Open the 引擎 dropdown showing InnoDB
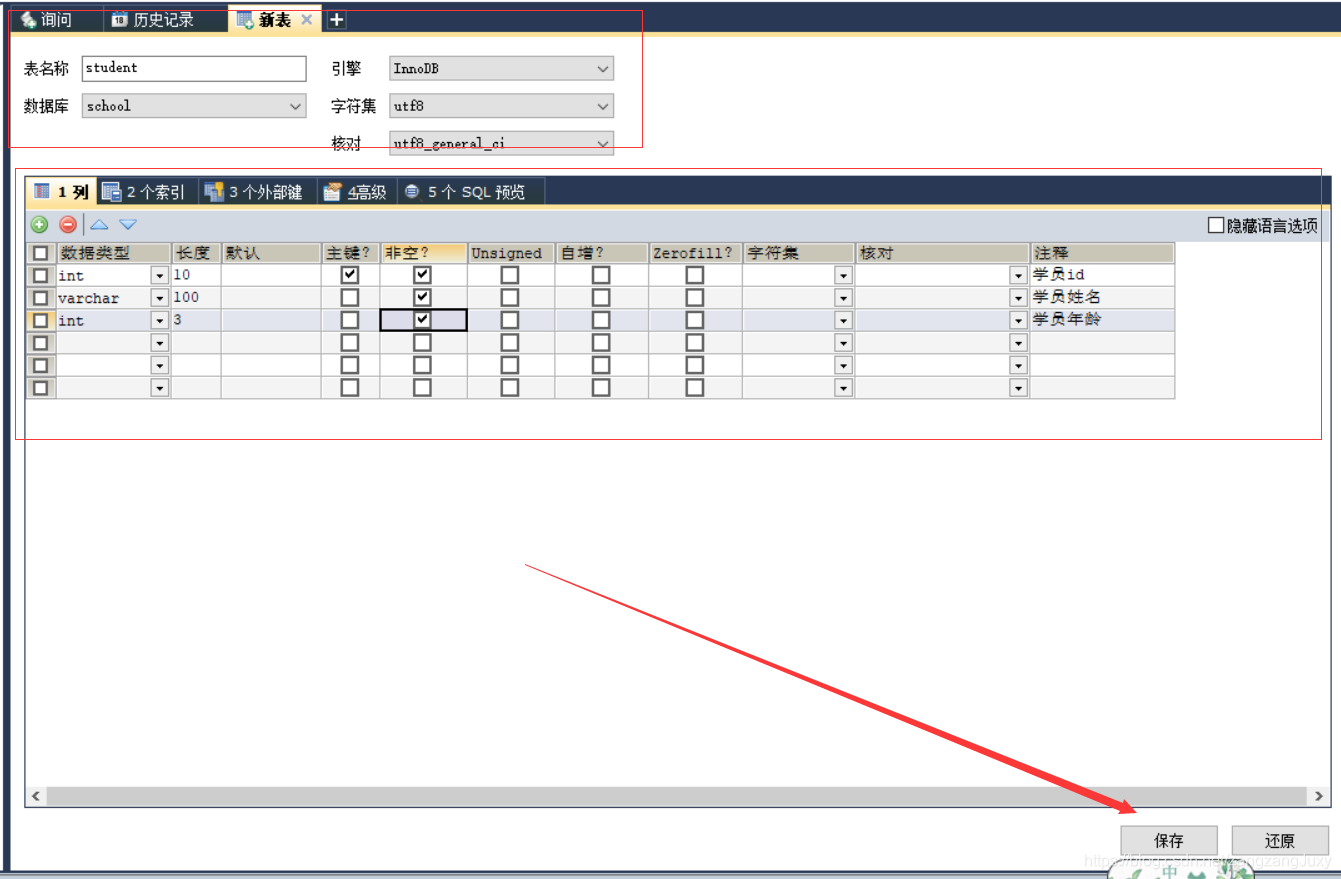The height and width of the screenshot is (879, 1341). [x=602, y=68]
